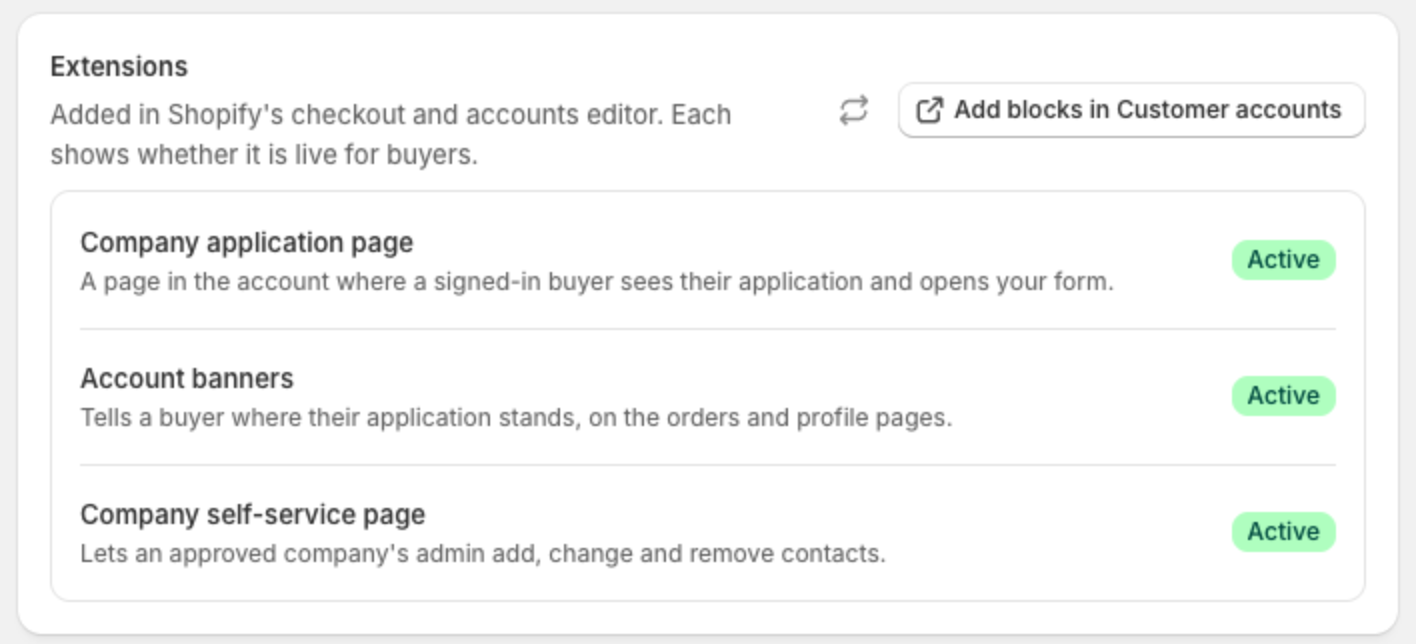Click the 'Added in Shopify's checkout' subtitle
Viewport: 1416px width, 644px height.
[391, 135]
